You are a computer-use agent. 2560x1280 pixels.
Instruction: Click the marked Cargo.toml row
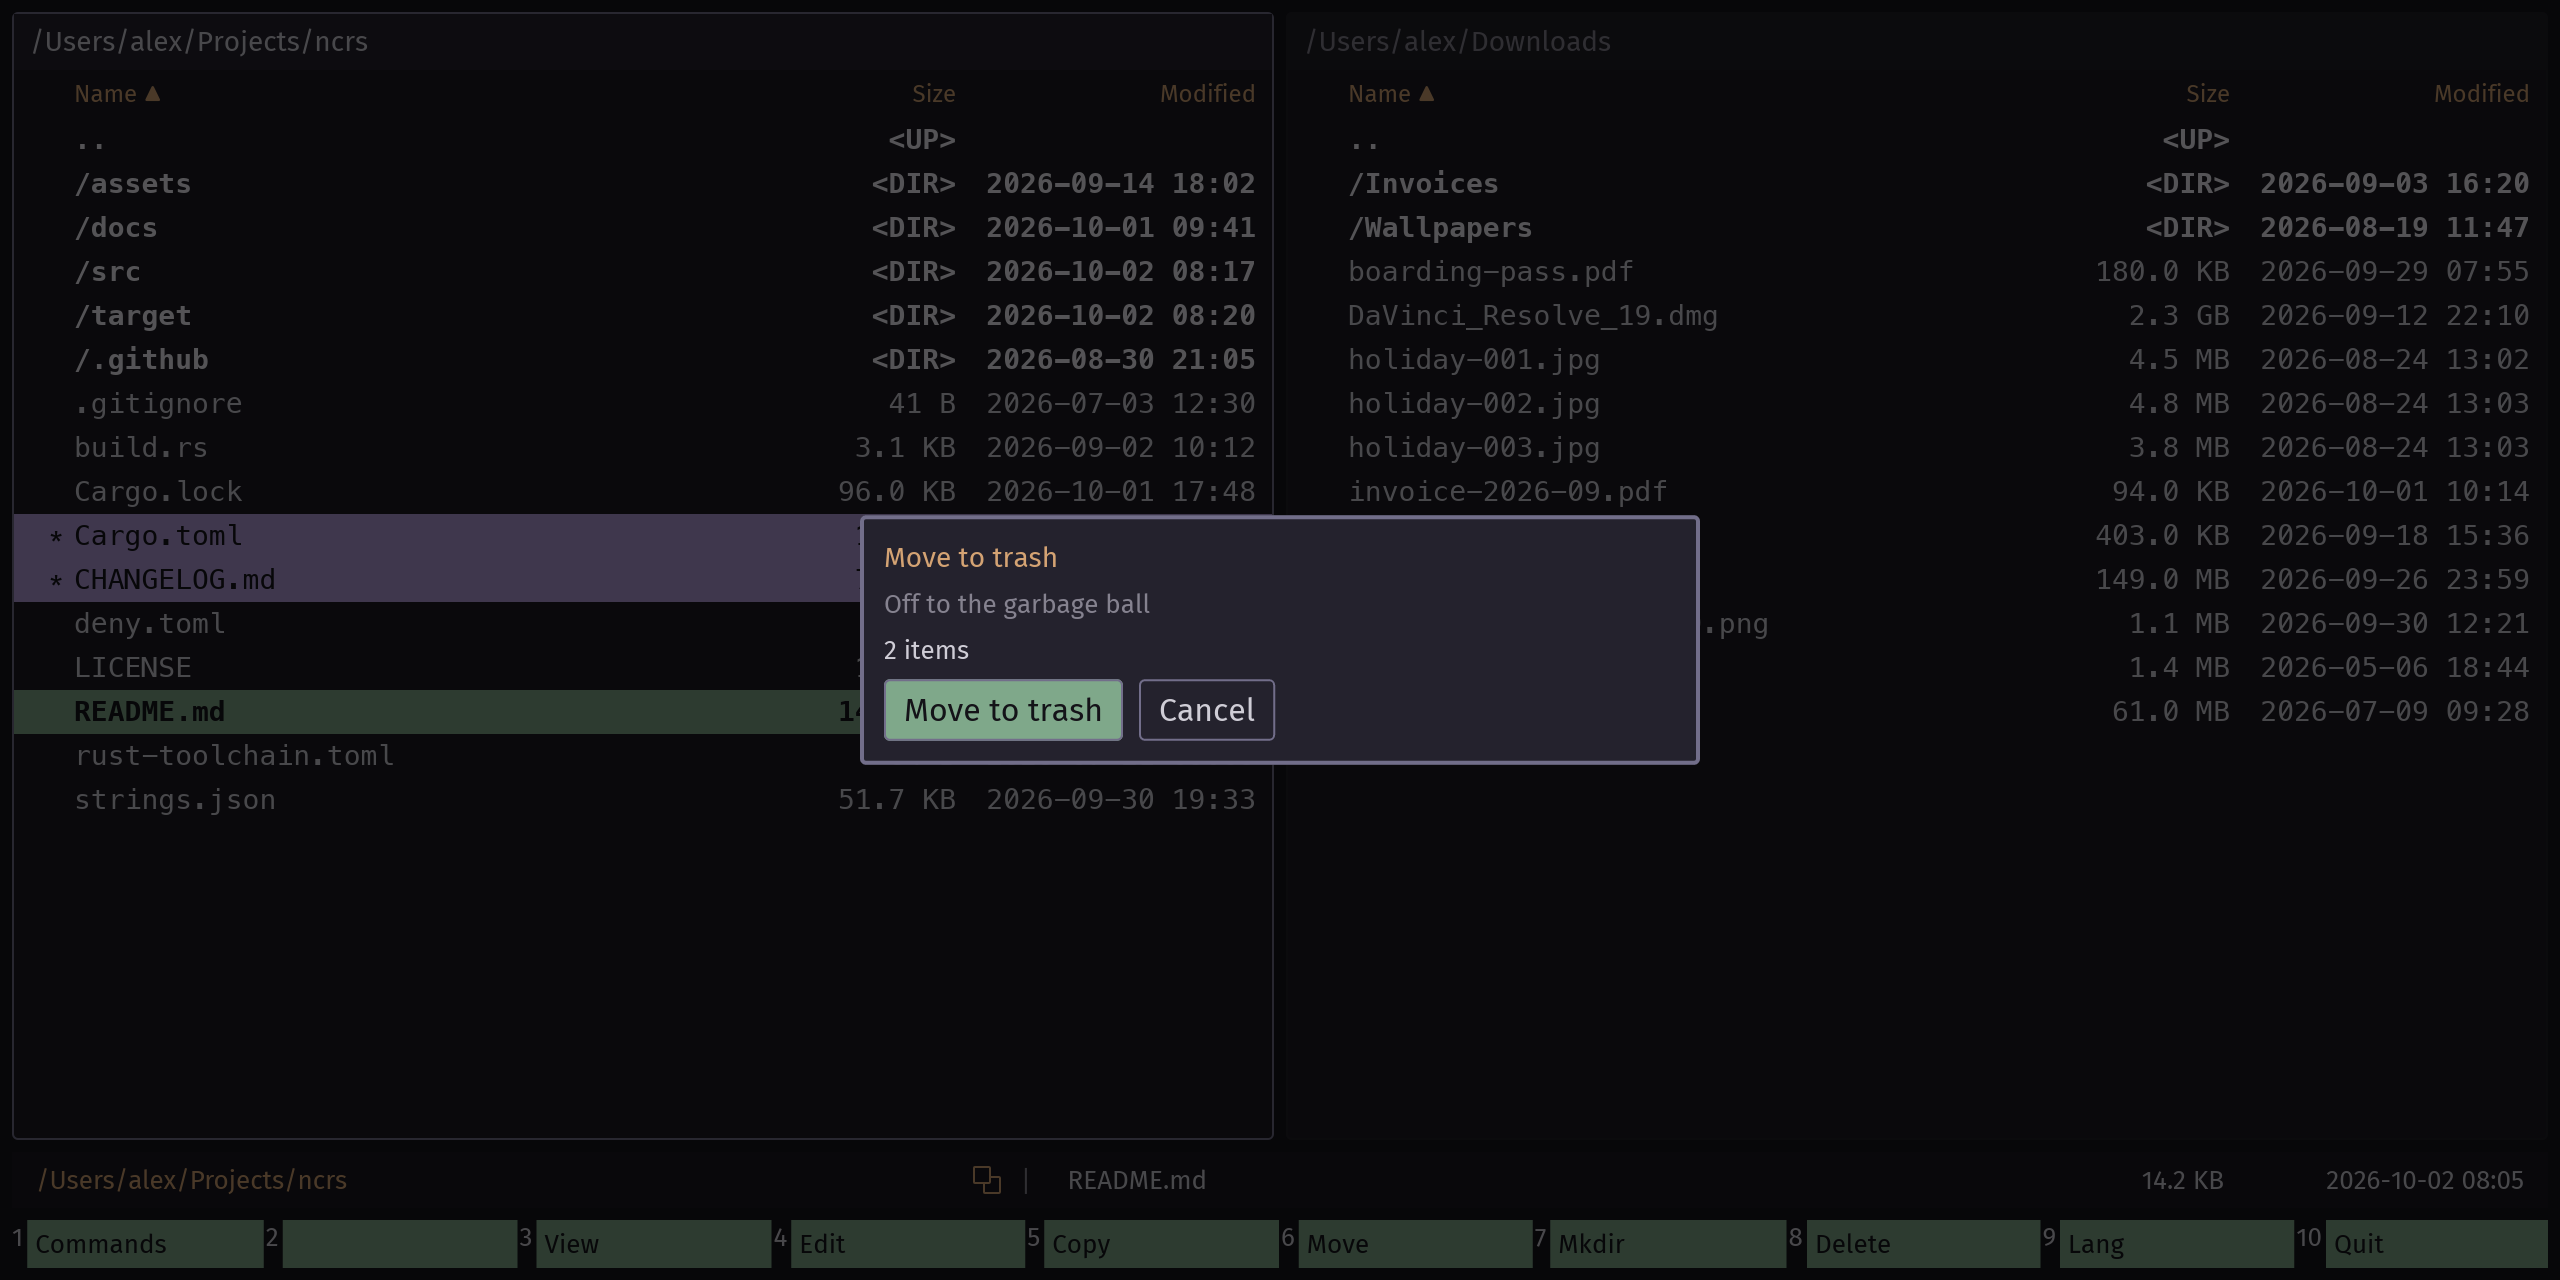tap(437, 536)
